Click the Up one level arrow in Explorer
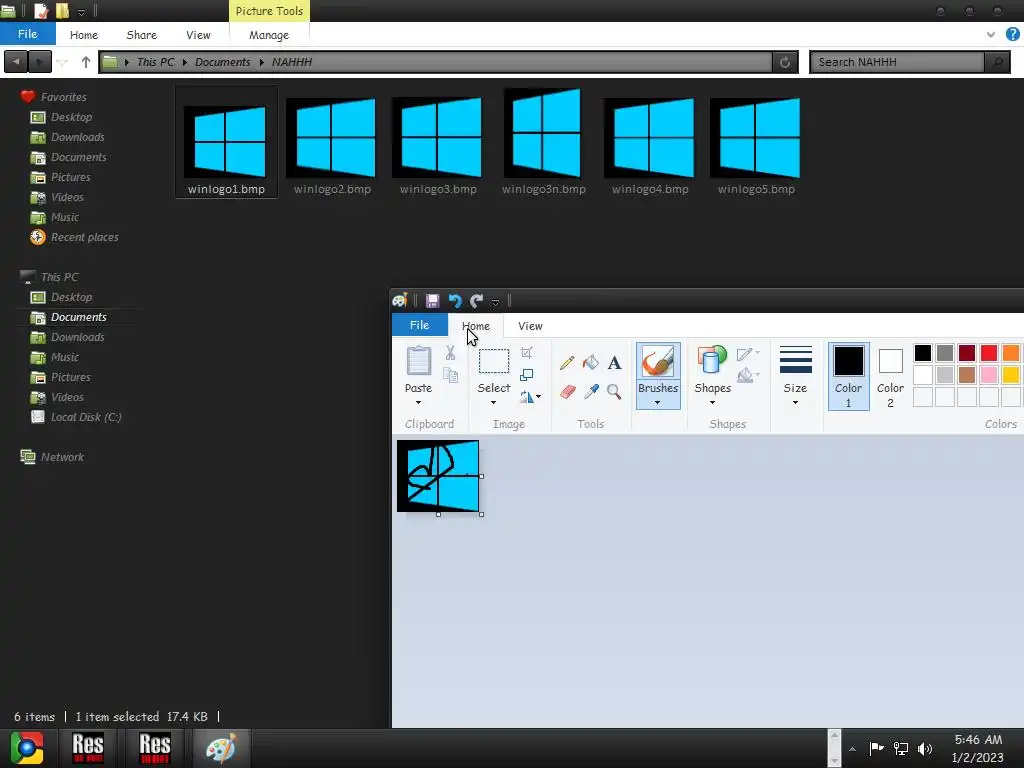This screenshot has width=1024, height=768. (x=86, y=62)
